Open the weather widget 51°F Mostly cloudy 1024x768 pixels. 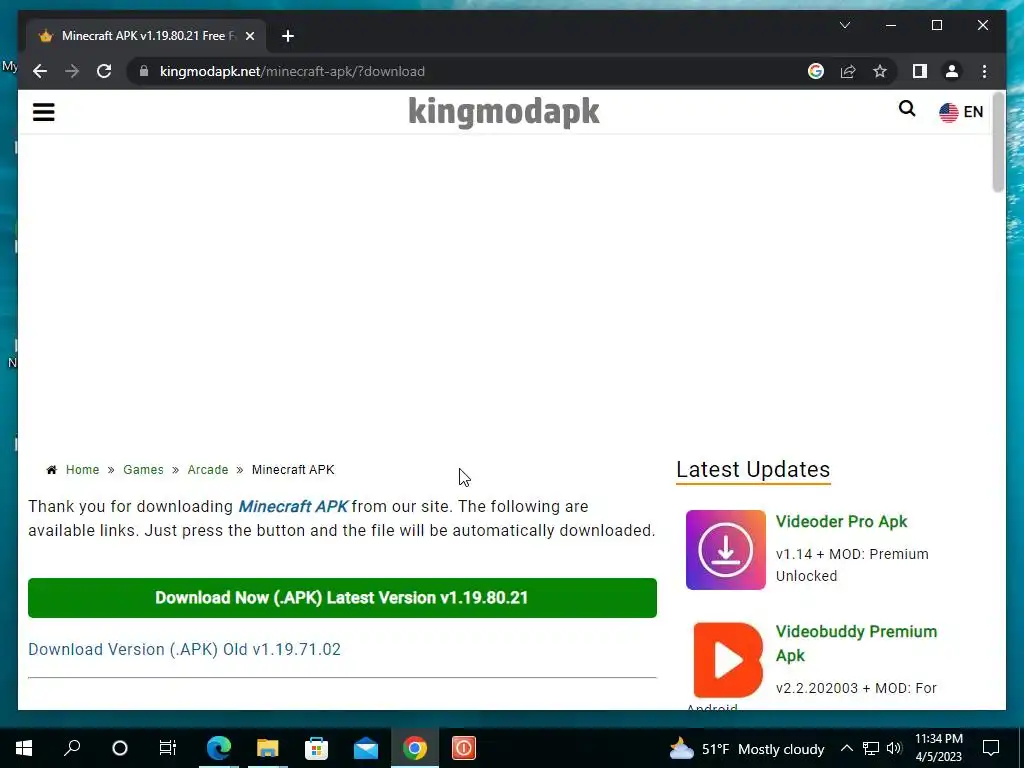pyautogui.click(x=746, y=748)
